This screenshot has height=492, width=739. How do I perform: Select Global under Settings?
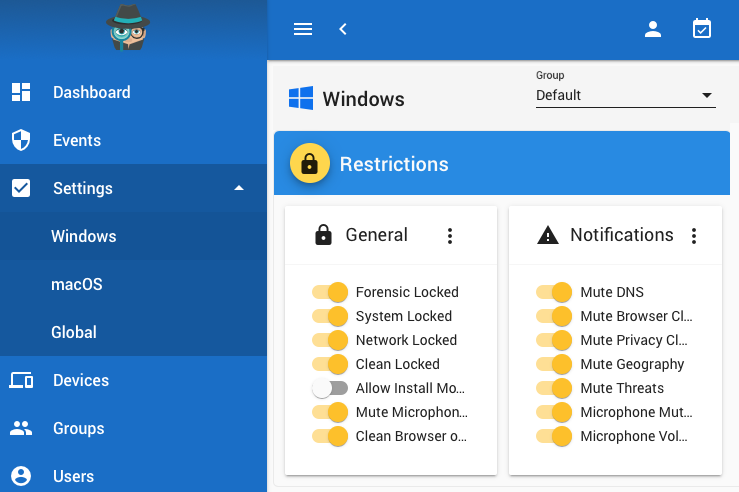(x=133, y=332)
